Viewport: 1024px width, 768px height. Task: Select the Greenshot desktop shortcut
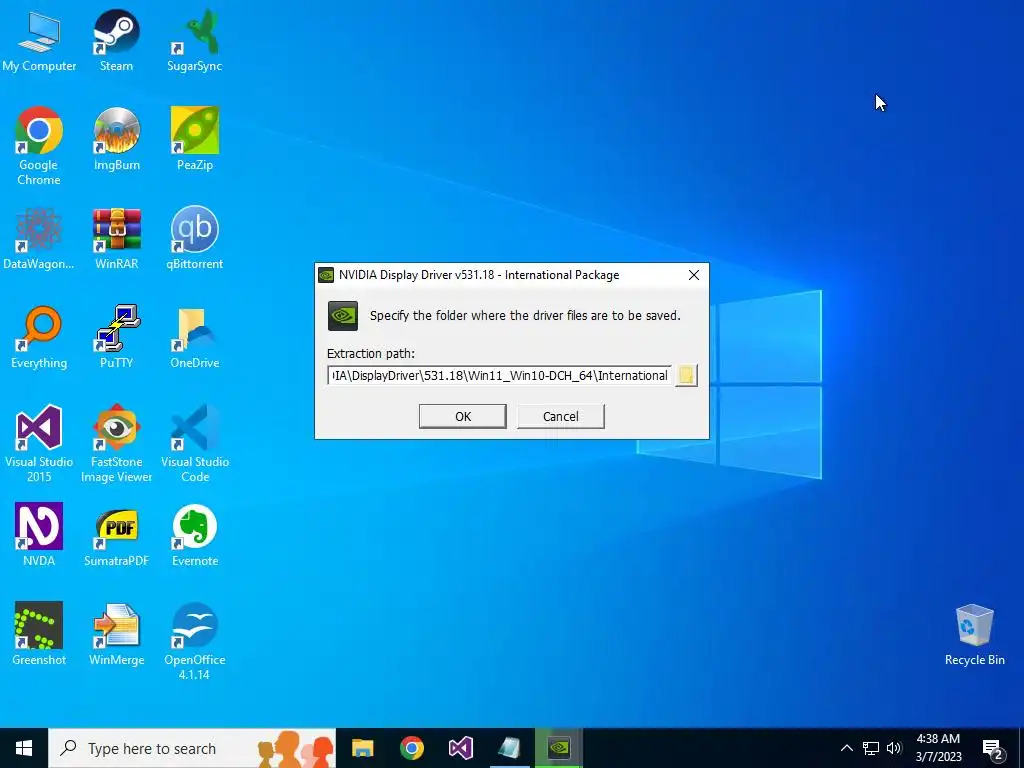tap(39, 634)
